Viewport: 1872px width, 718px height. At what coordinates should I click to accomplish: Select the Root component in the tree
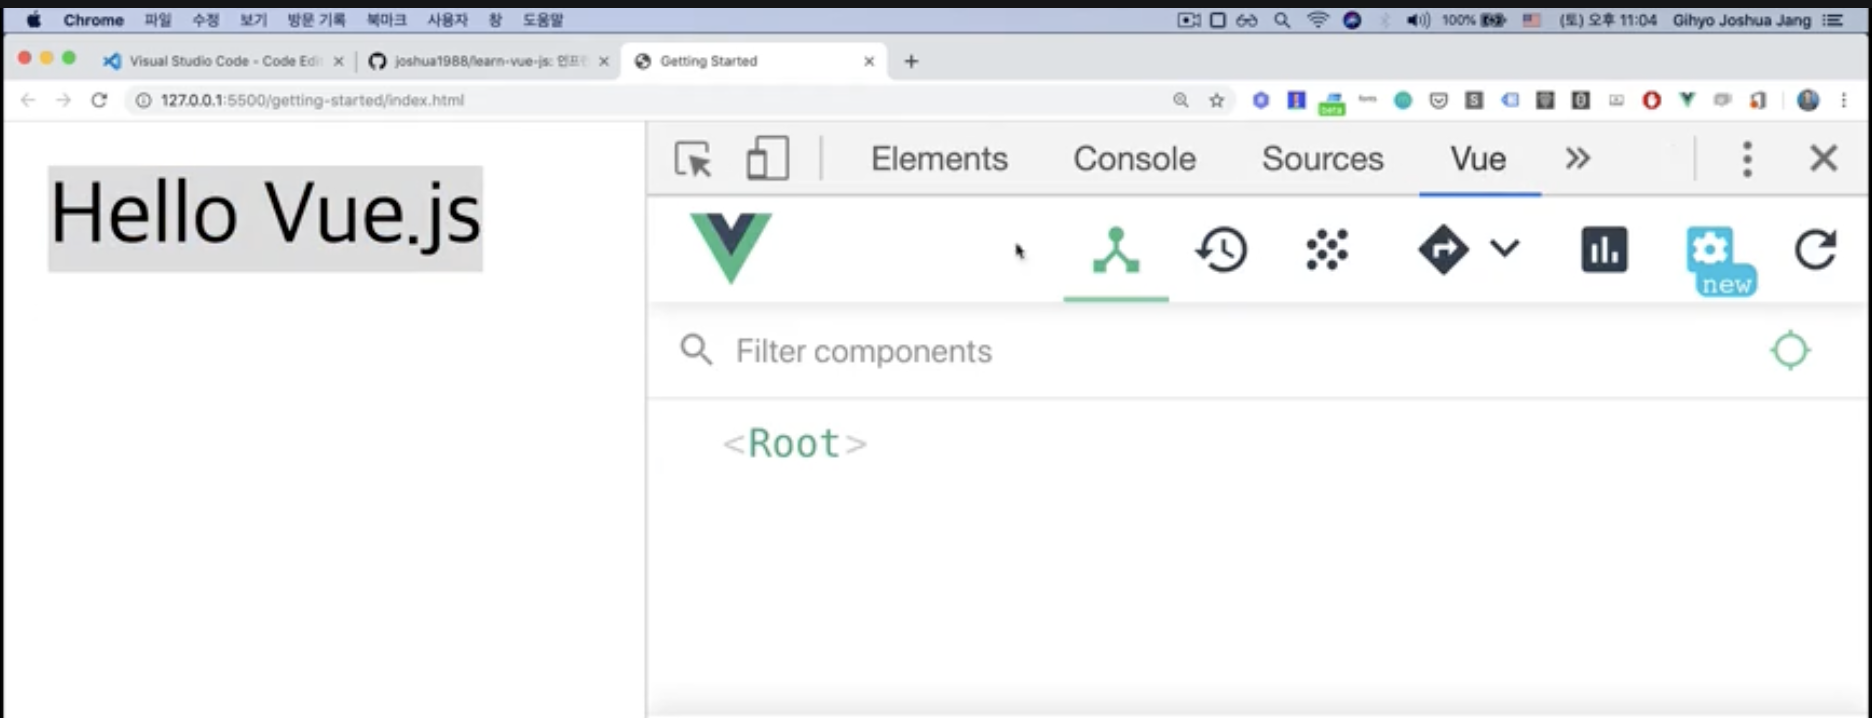pyautogui.click(x=795, y=443)
